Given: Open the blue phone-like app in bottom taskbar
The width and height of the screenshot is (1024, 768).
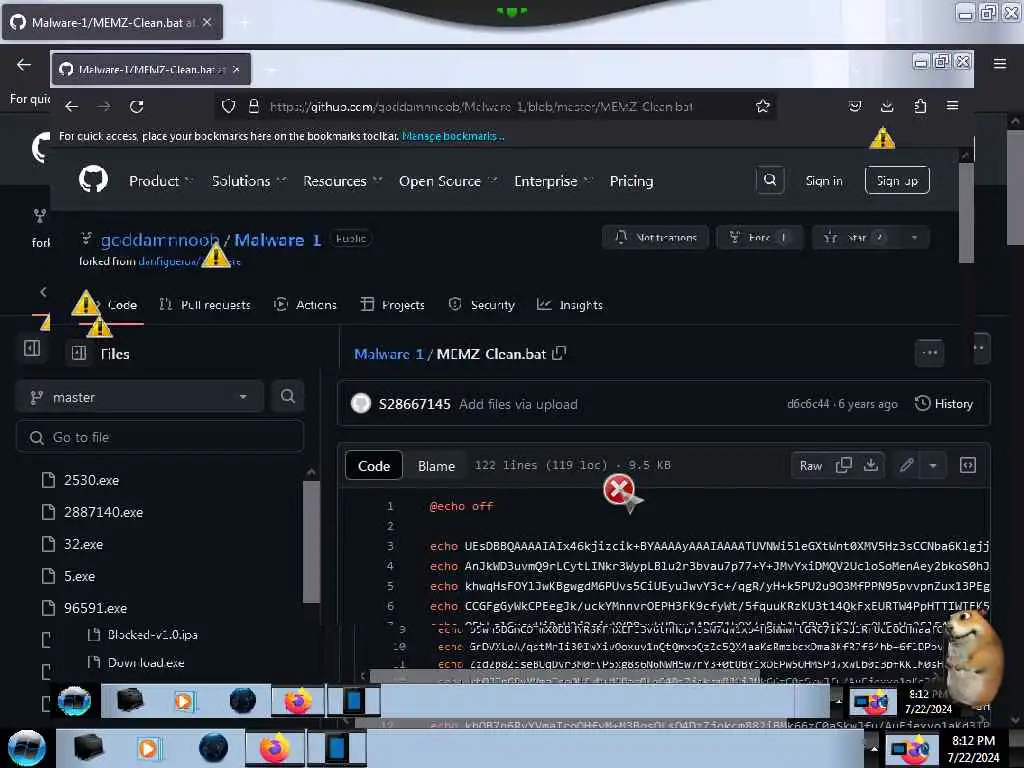Looking at the screenshot, I should [x=336, y=748].
